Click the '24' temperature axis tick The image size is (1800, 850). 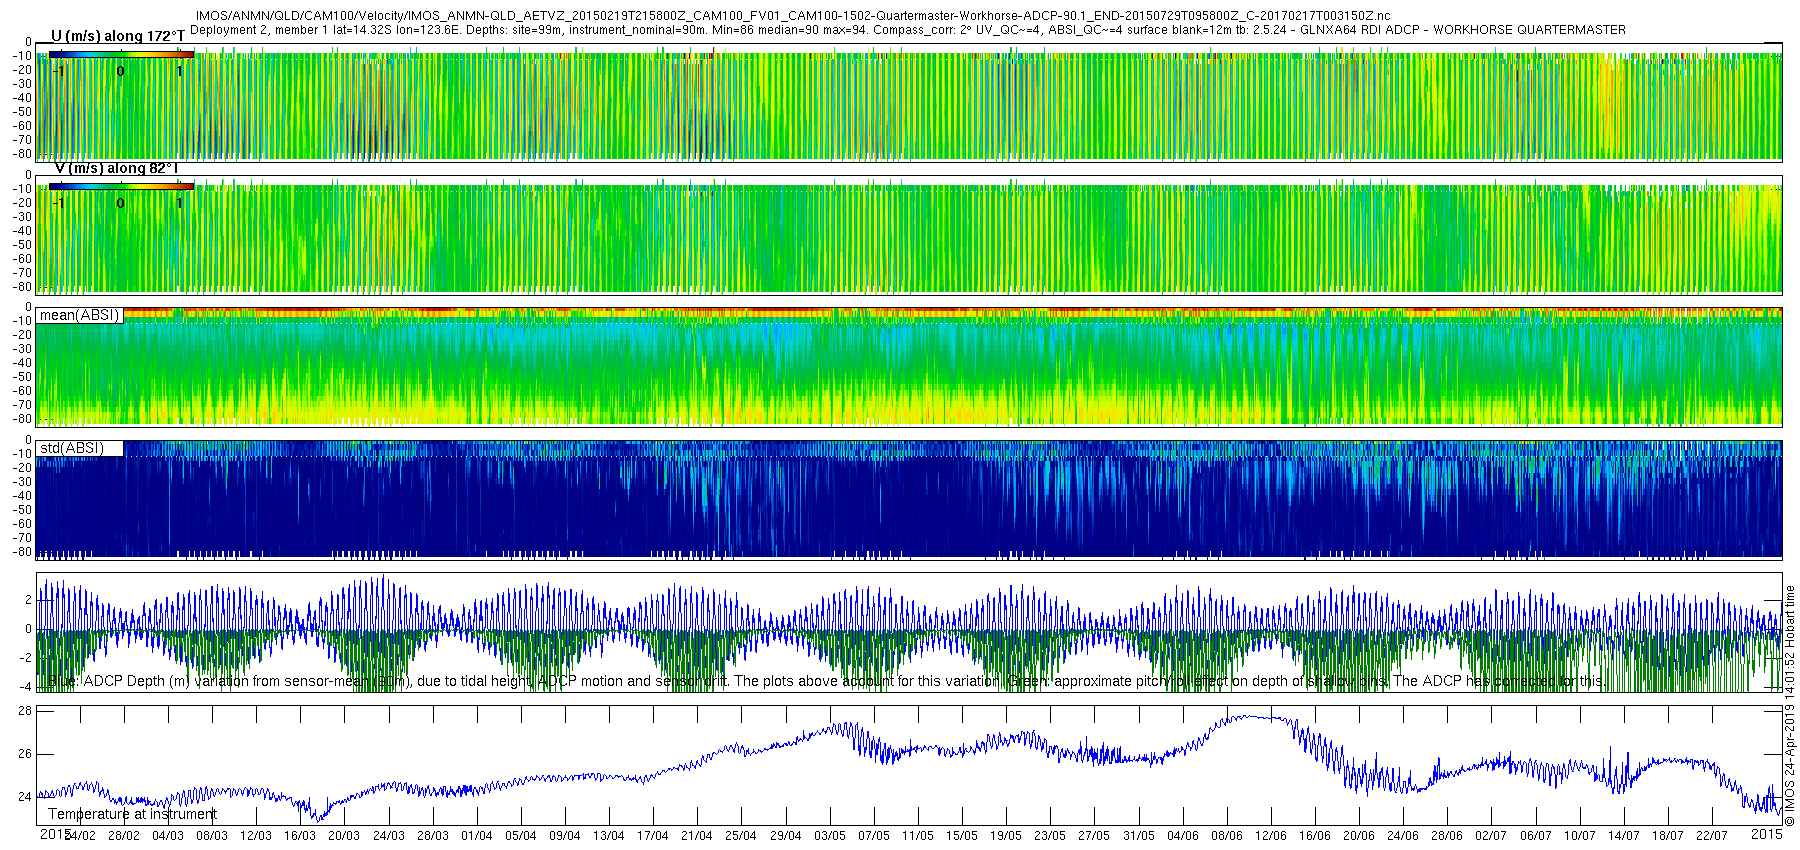(25, 797)
